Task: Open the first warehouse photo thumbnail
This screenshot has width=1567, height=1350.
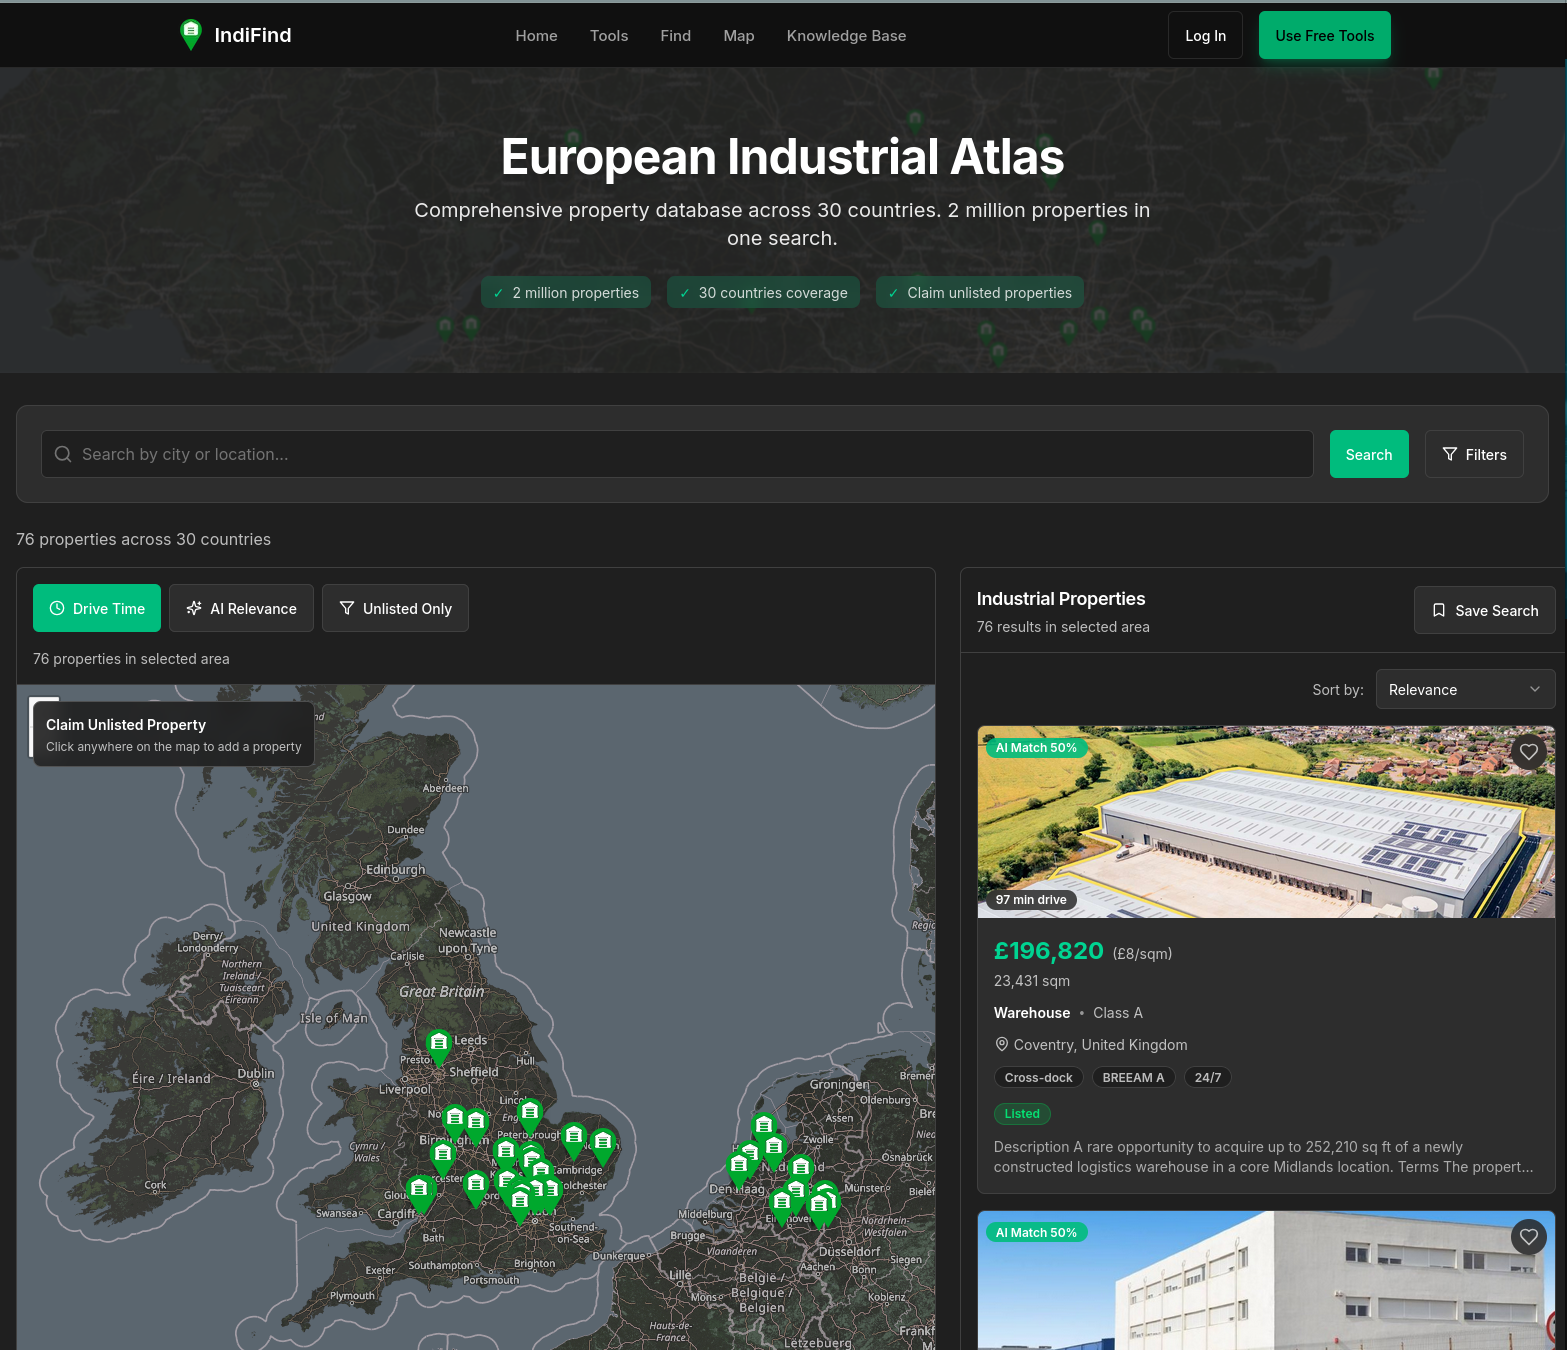Action: click(x=1265, y=822)
